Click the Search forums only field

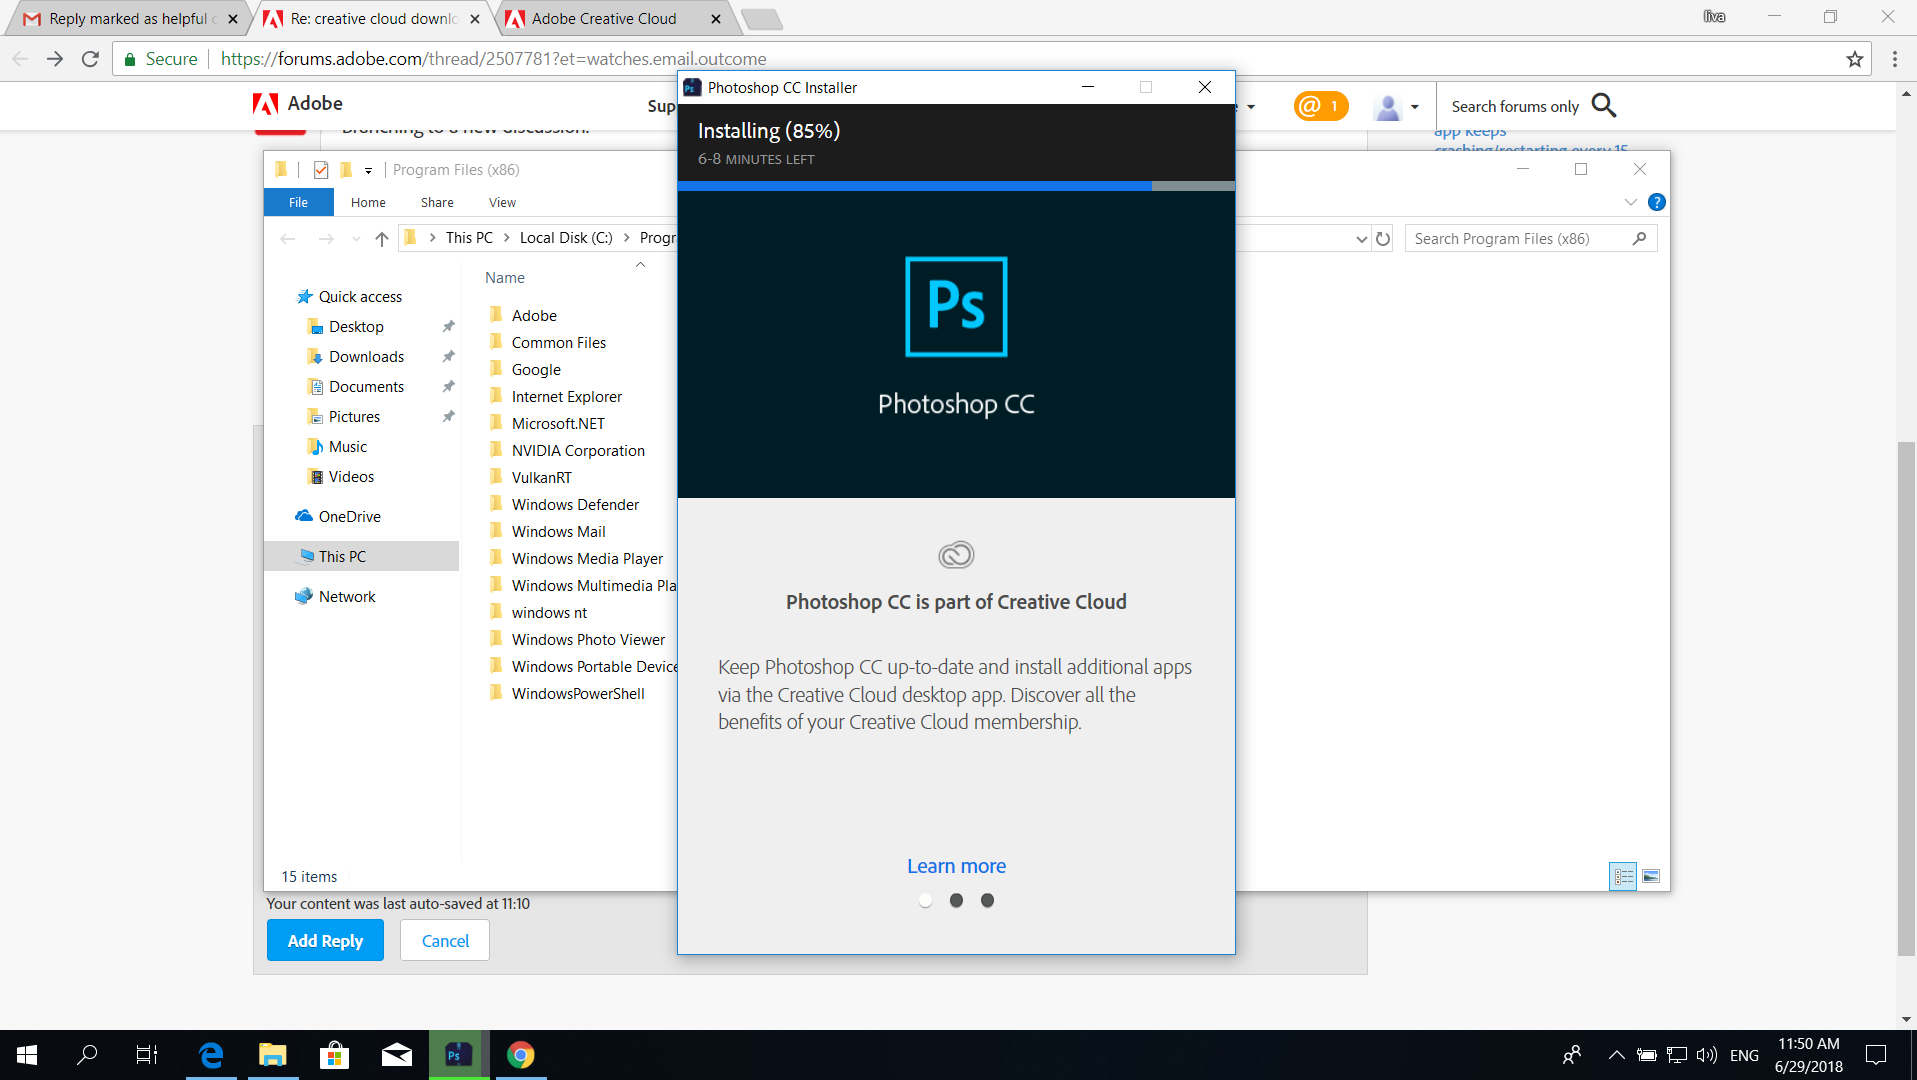click(x=1515, y=106)
